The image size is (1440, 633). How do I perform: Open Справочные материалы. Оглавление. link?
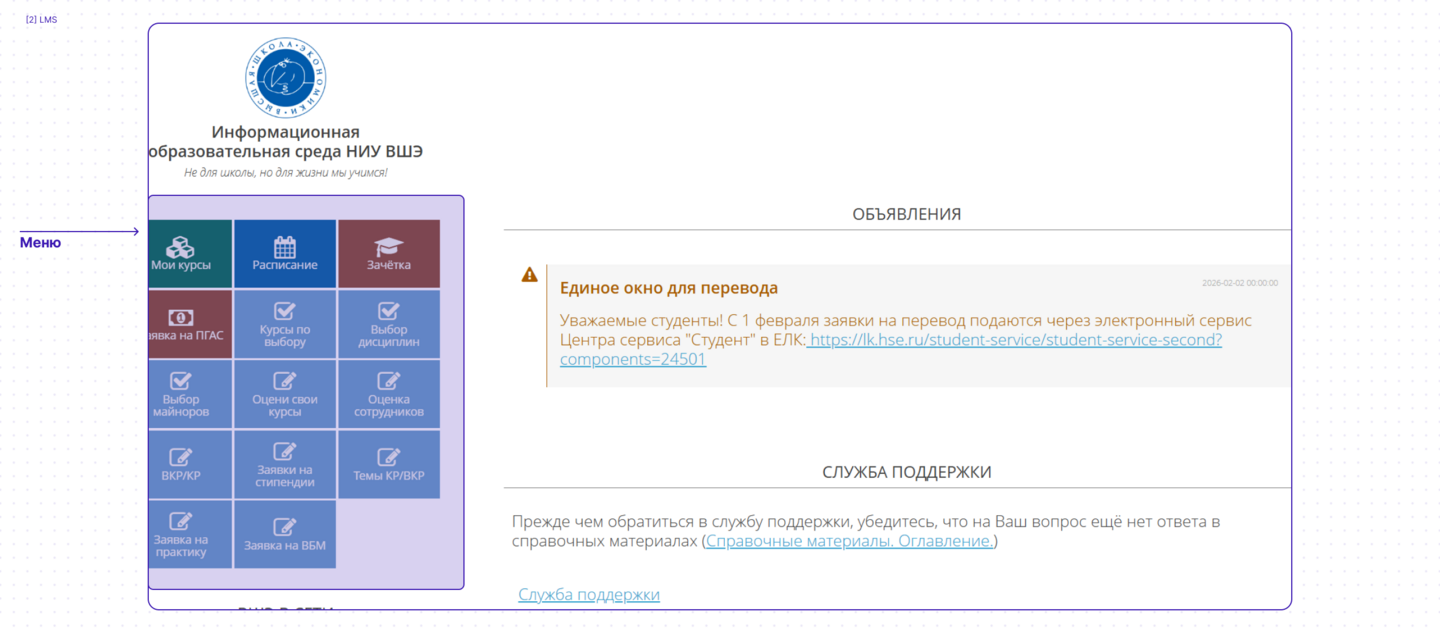click(x=850, y=541)
